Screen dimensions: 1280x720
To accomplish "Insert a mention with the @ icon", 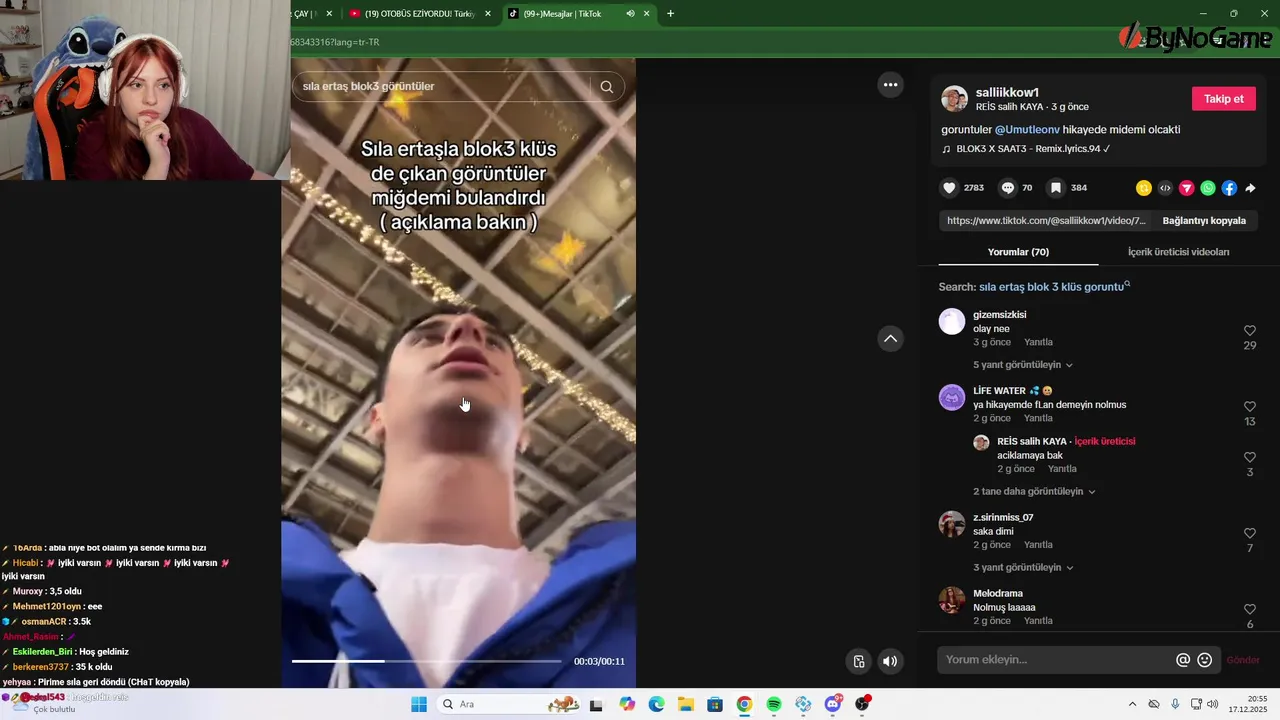I will click(1183, 660).
